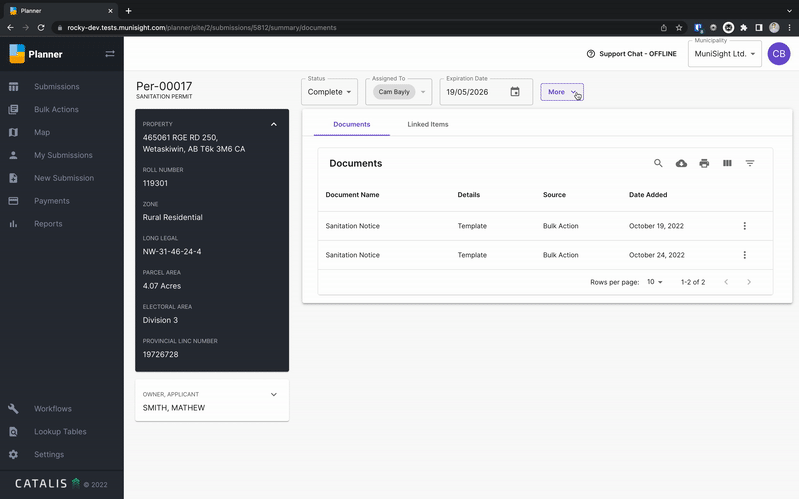Open the Status dropdown showing Complete
Image resolution: width=799 pixels, height=500 pixels.
coord(330,92)
